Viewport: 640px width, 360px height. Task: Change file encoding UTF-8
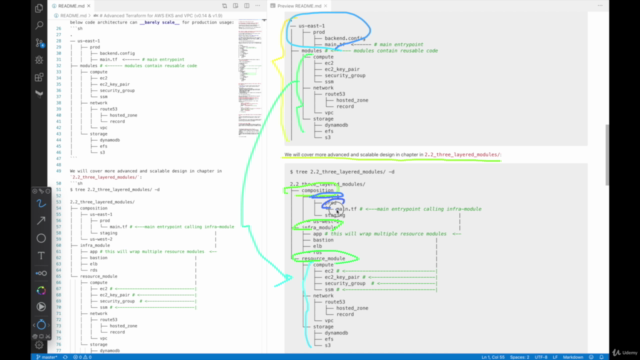click(541, 357)
